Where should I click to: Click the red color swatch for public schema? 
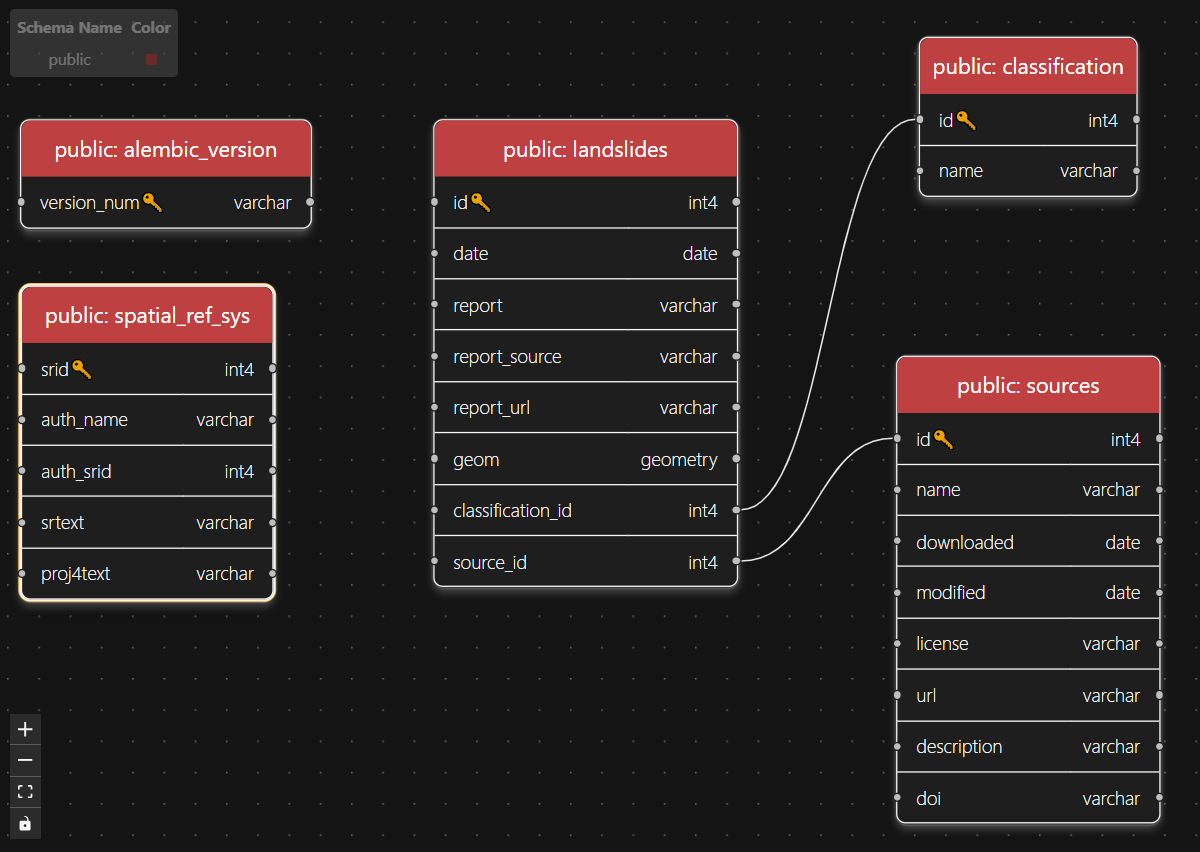(151, 59)
